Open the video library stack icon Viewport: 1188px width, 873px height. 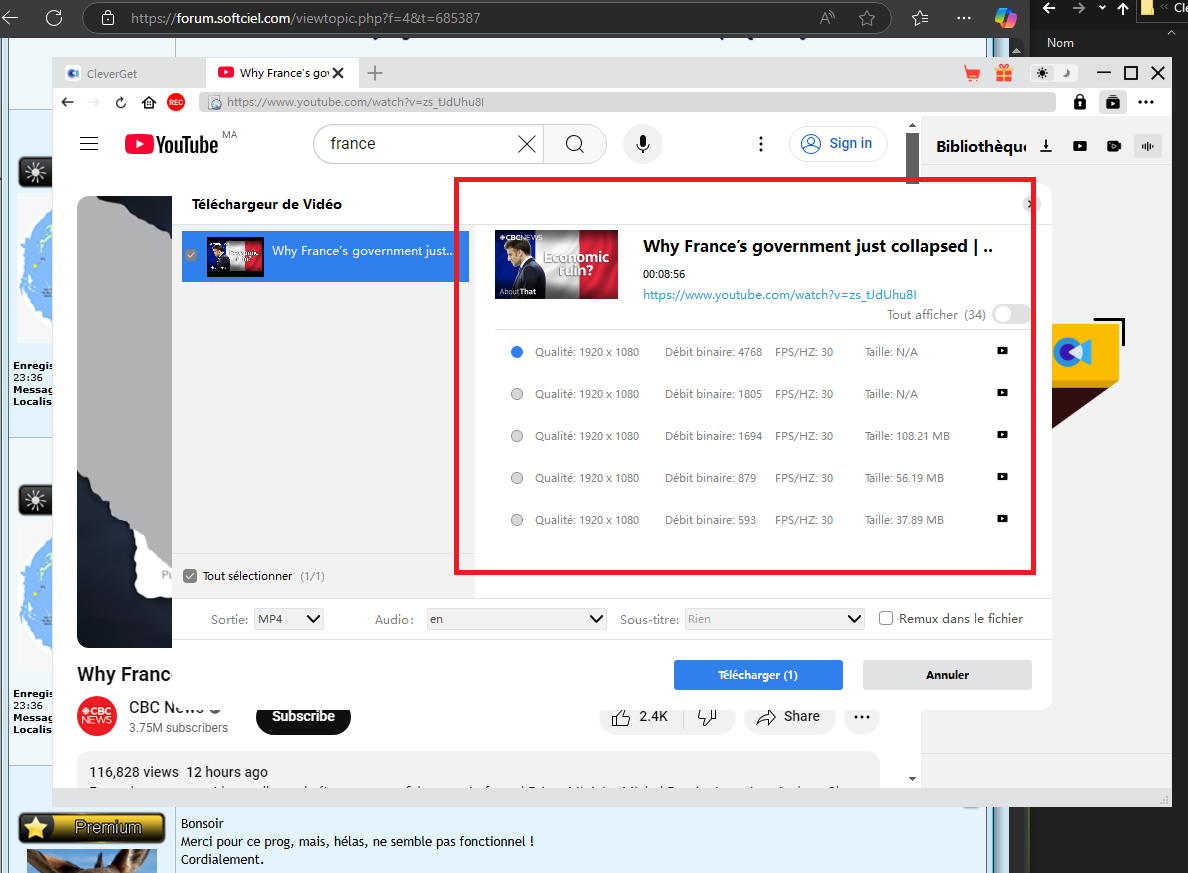click(1113, 102)
